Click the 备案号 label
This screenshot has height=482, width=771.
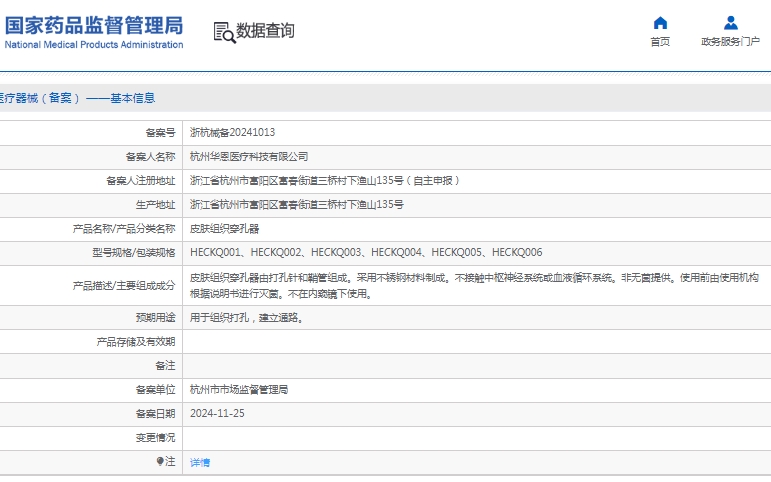pos(160,133)
